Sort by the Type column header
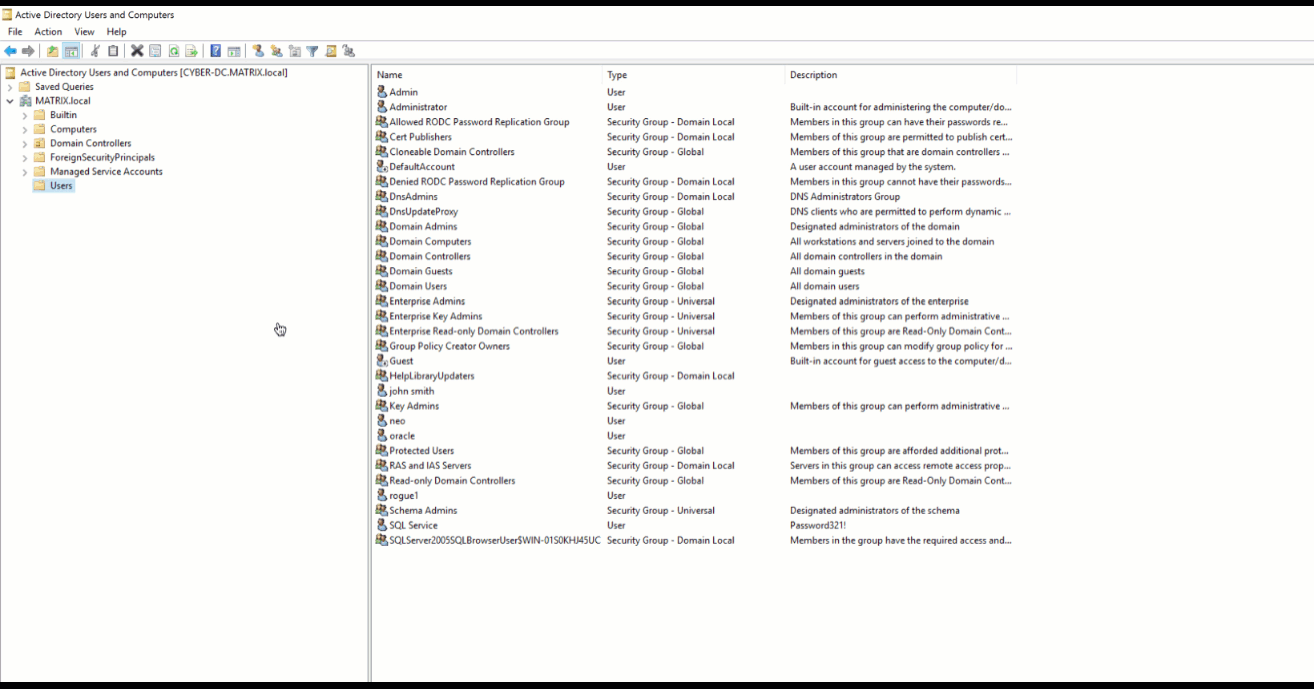Viewport: 1314px width, 689px height. click(694, 75)
